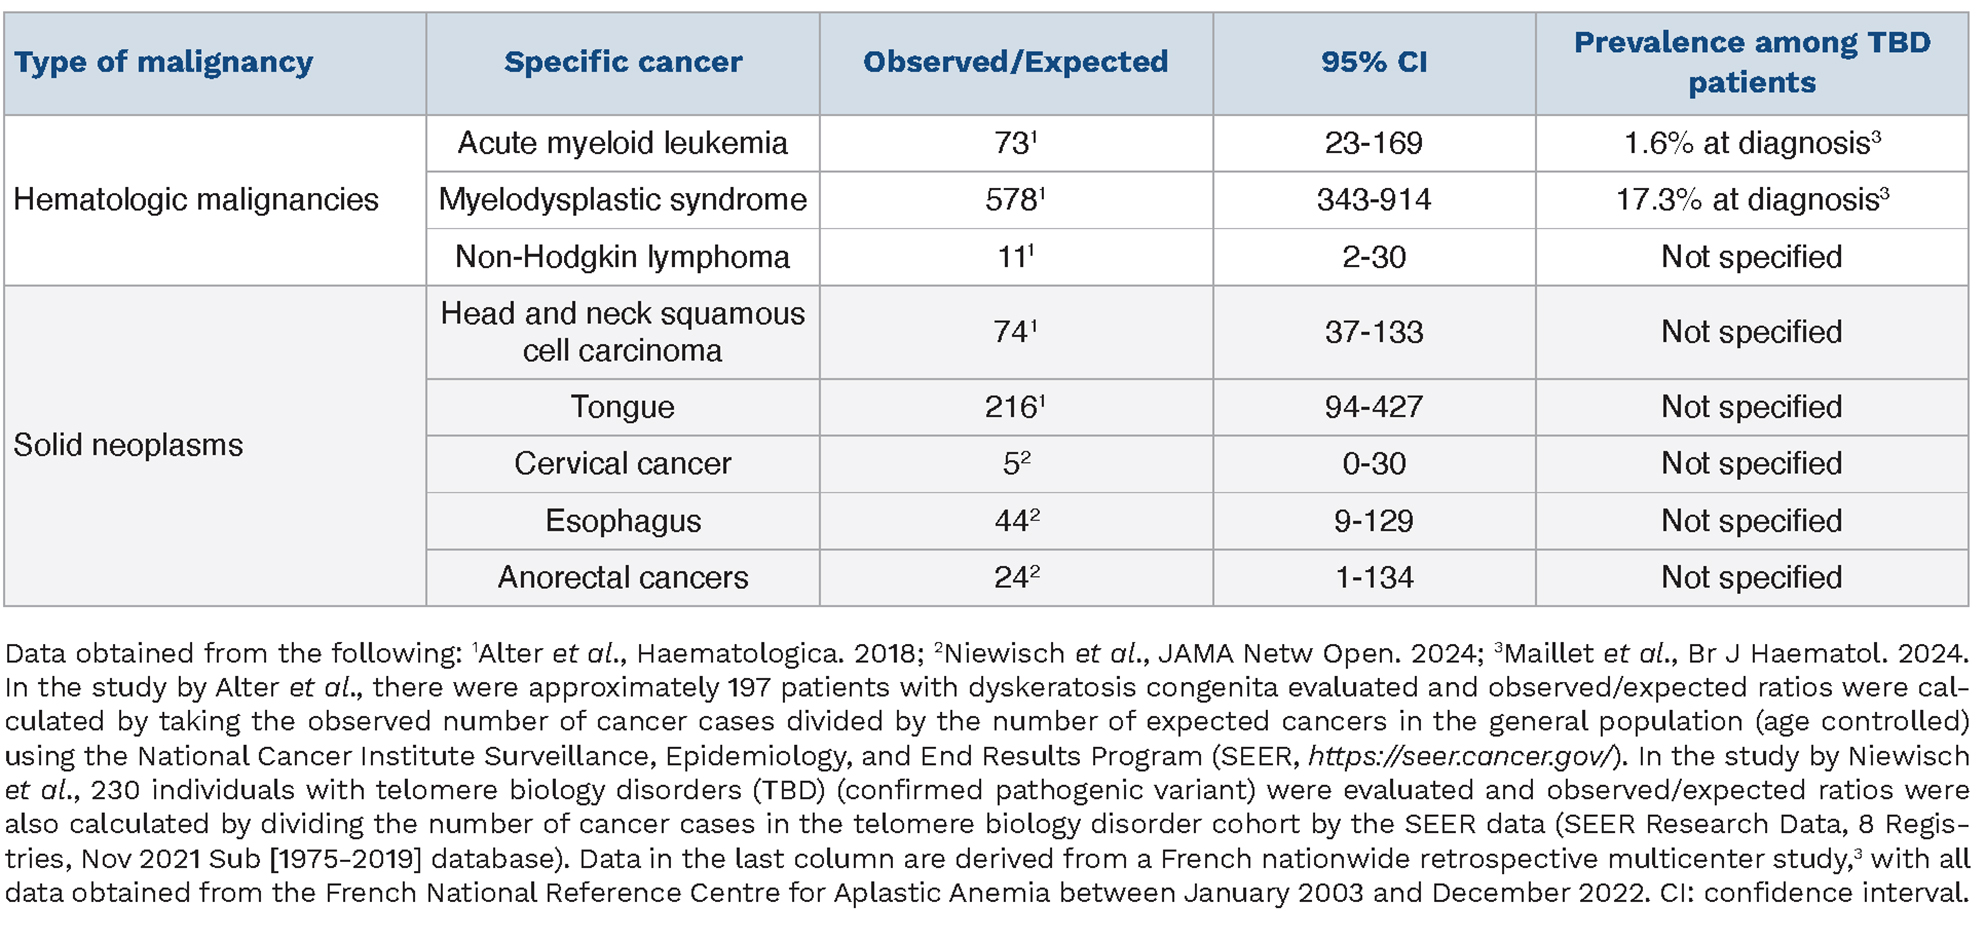This screenshot has height=942, width=1986.
Task: Click "Head and neck squamous cell carcinoma"
Action: tap(622, 332)
